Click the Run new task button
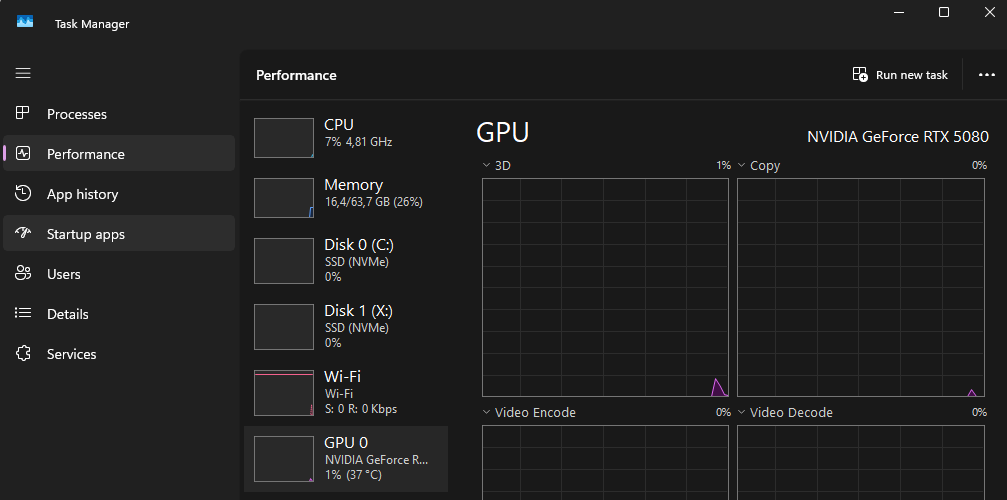 [x=900, y=75]
